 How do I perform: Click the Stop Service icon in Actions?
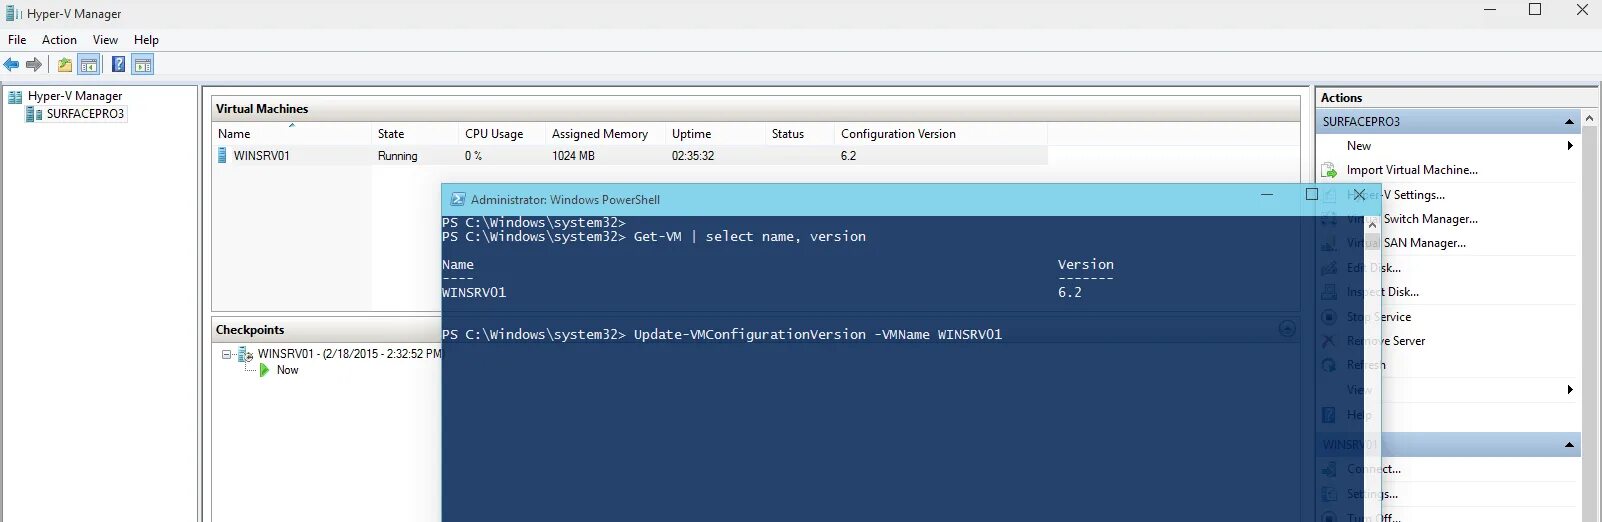click(x=1329, y=317)
